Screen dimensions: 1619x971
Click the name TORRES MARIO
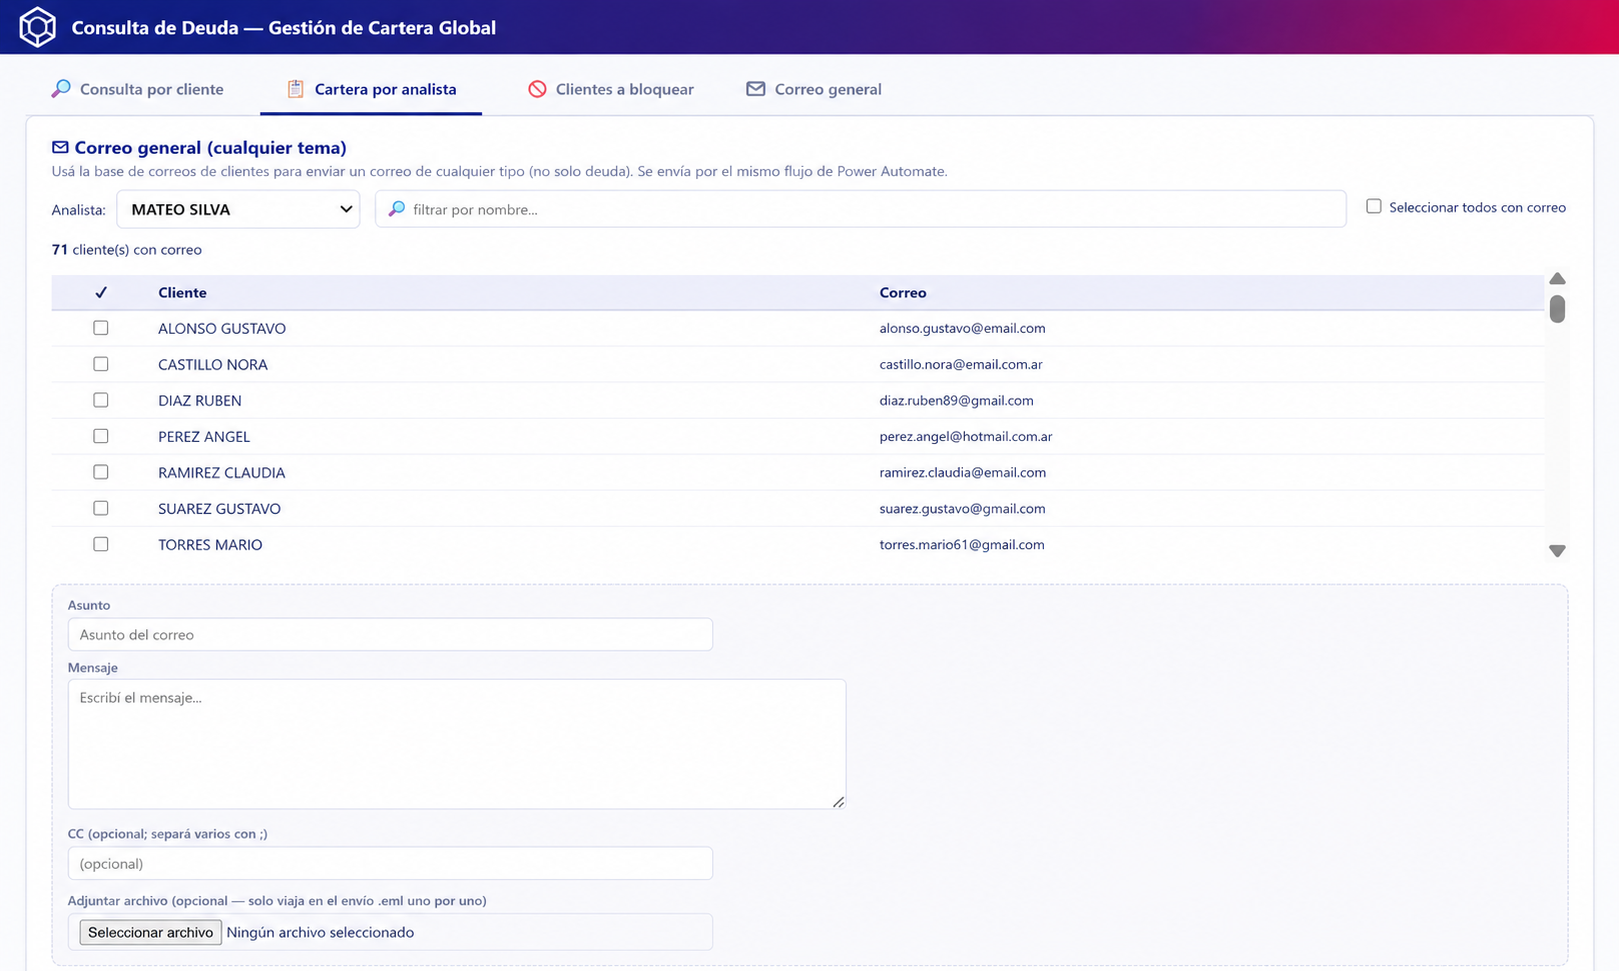(x=210, y=544)
